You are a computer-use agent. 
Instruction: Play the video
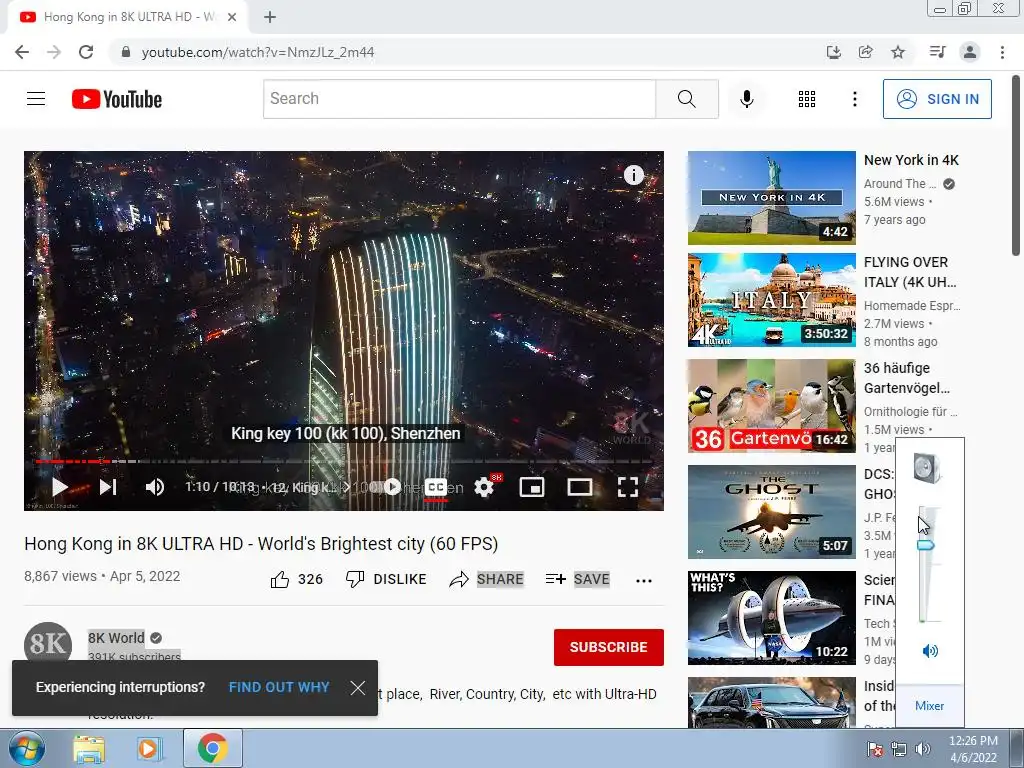pos(59,487)
